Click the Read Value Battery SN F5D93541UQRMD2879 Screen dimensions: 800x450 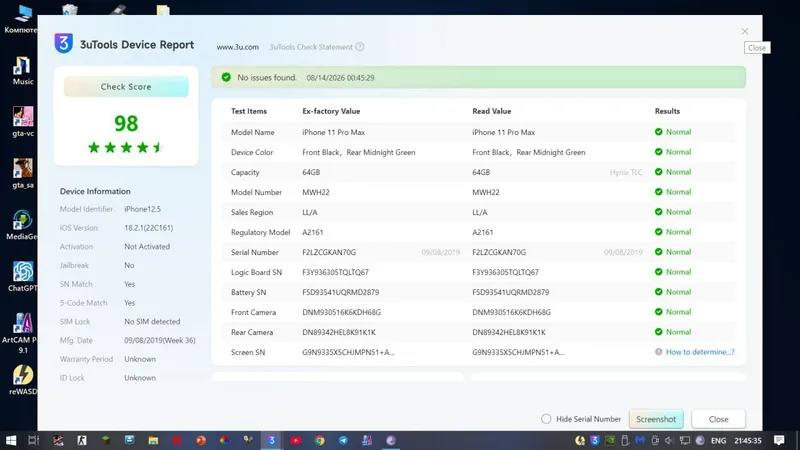(511, 292)
